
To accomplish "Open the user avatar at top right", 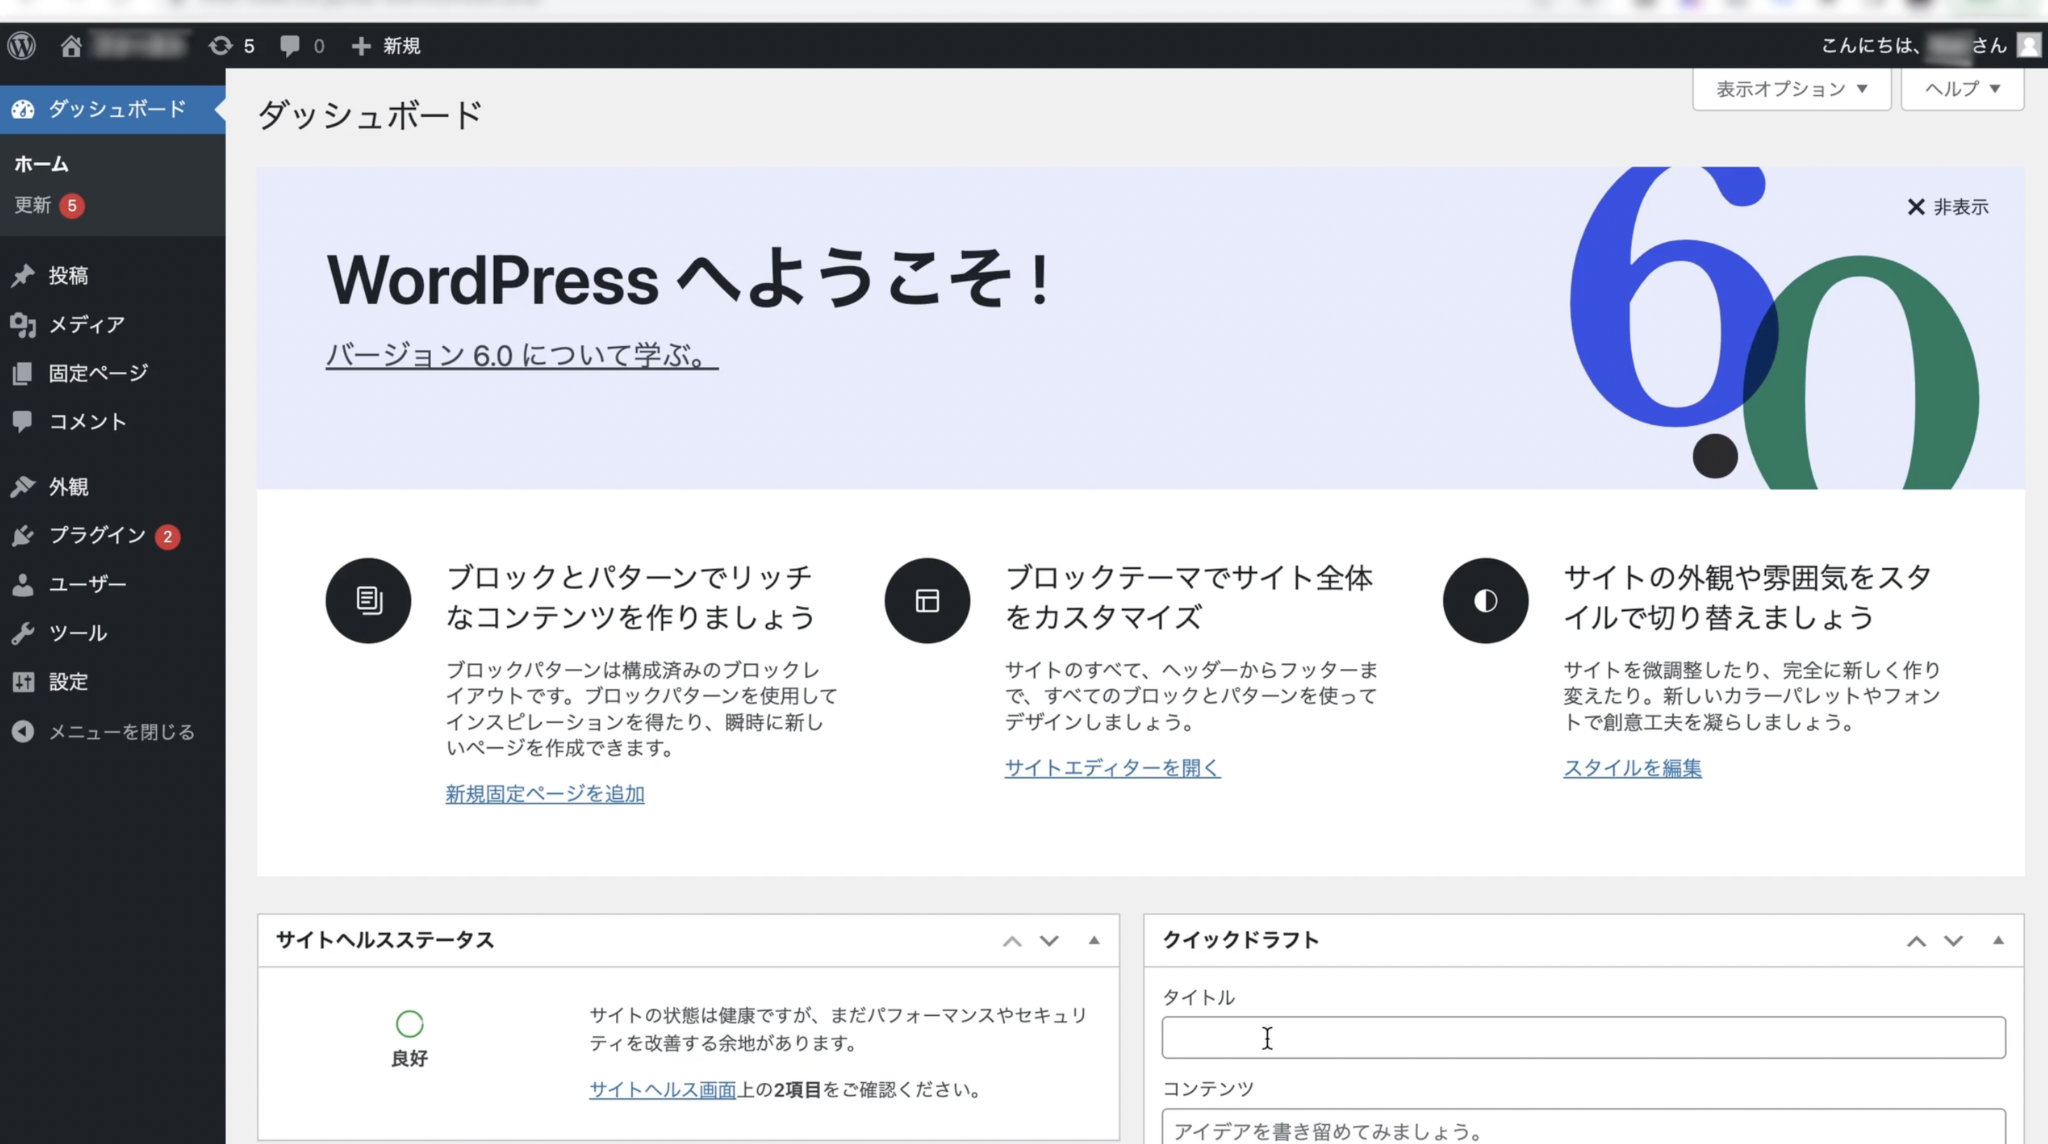I will point(2029,45).
